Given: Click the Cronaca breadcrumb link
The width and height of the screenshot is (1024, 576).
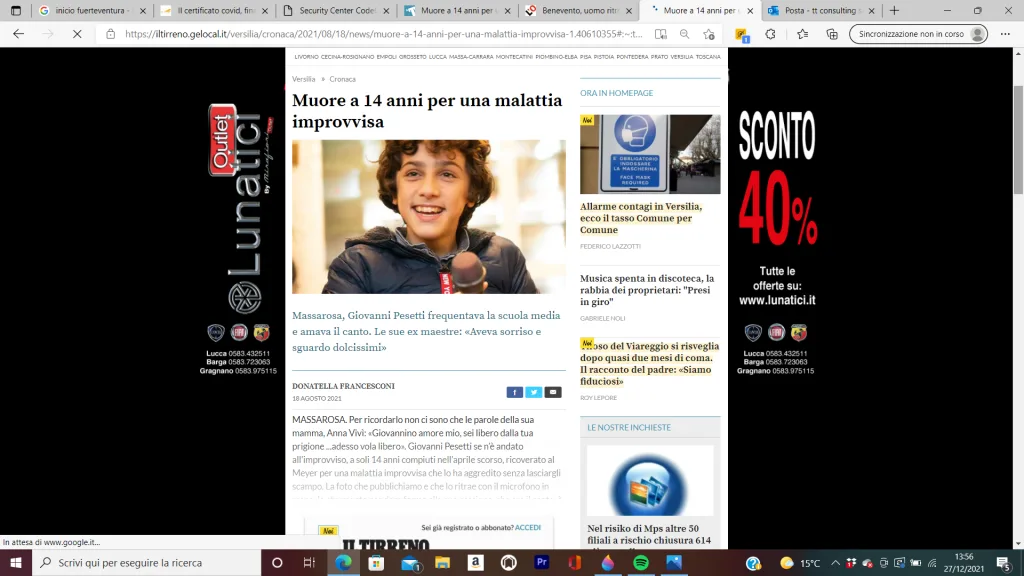Looking at the screenshot, I should (342, 79).
